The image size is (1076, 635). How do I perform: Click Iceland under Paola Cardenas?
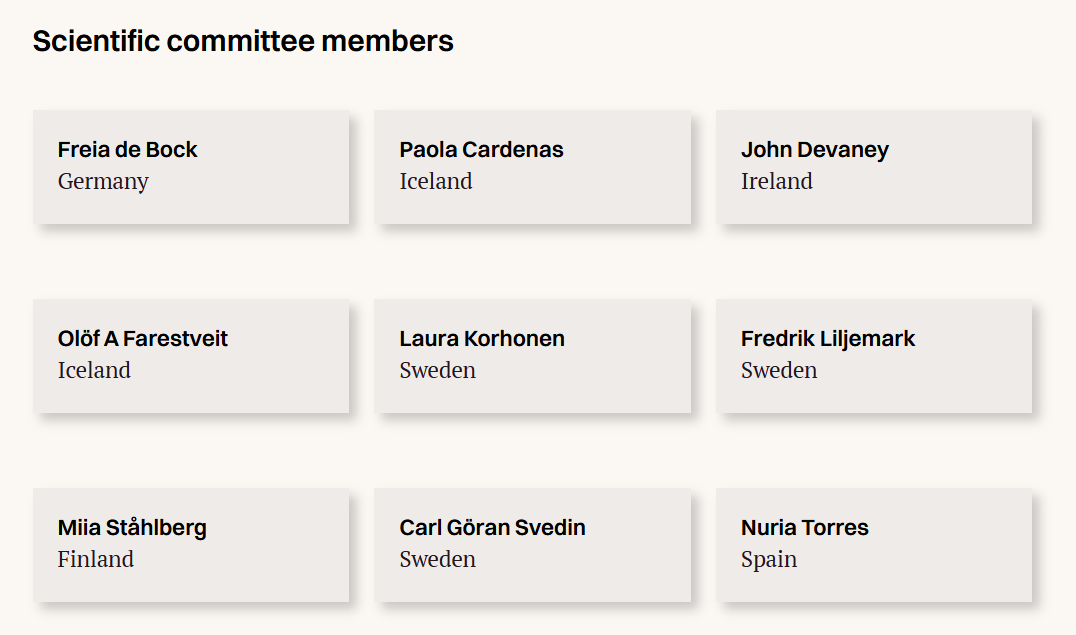(436, 182)
